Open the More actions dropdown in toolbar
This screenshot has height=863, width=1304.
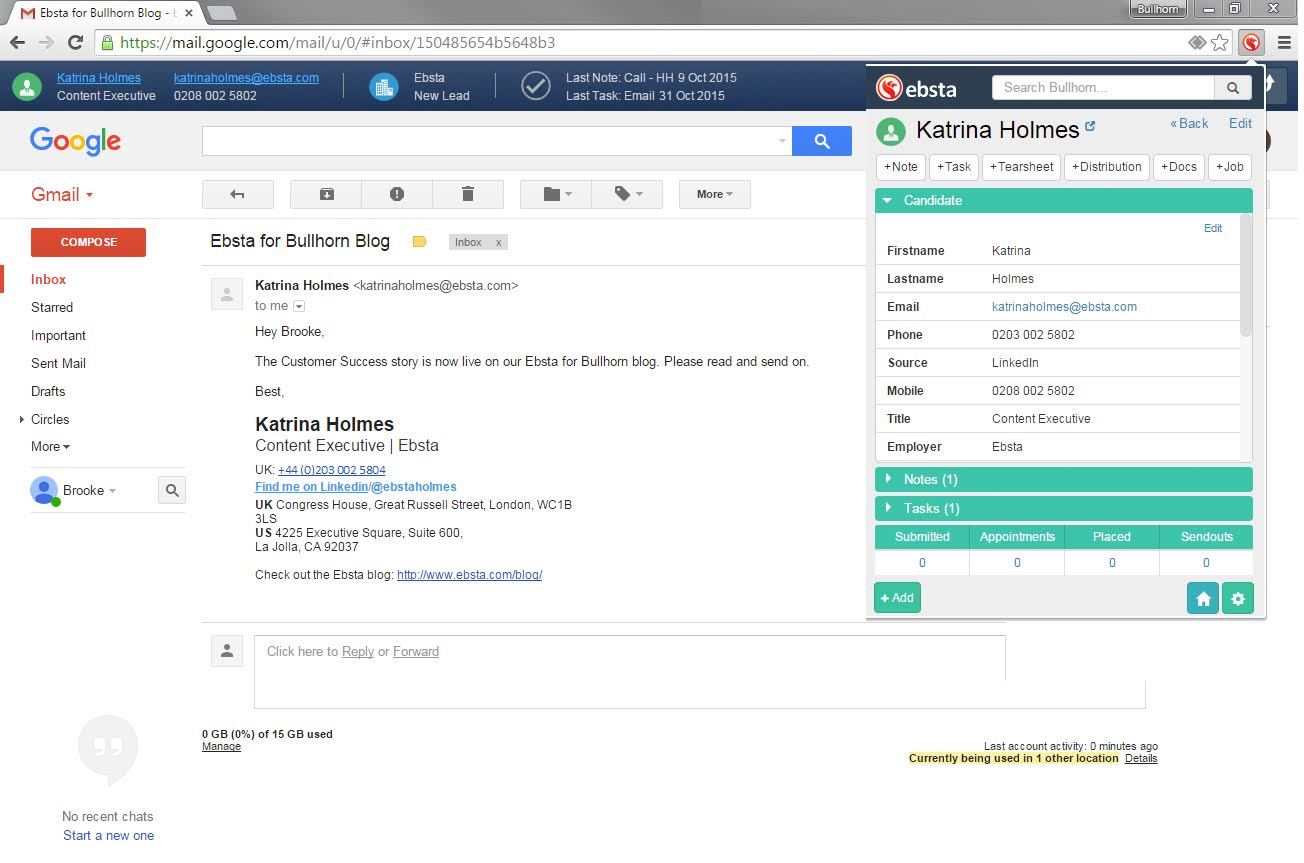715,194
